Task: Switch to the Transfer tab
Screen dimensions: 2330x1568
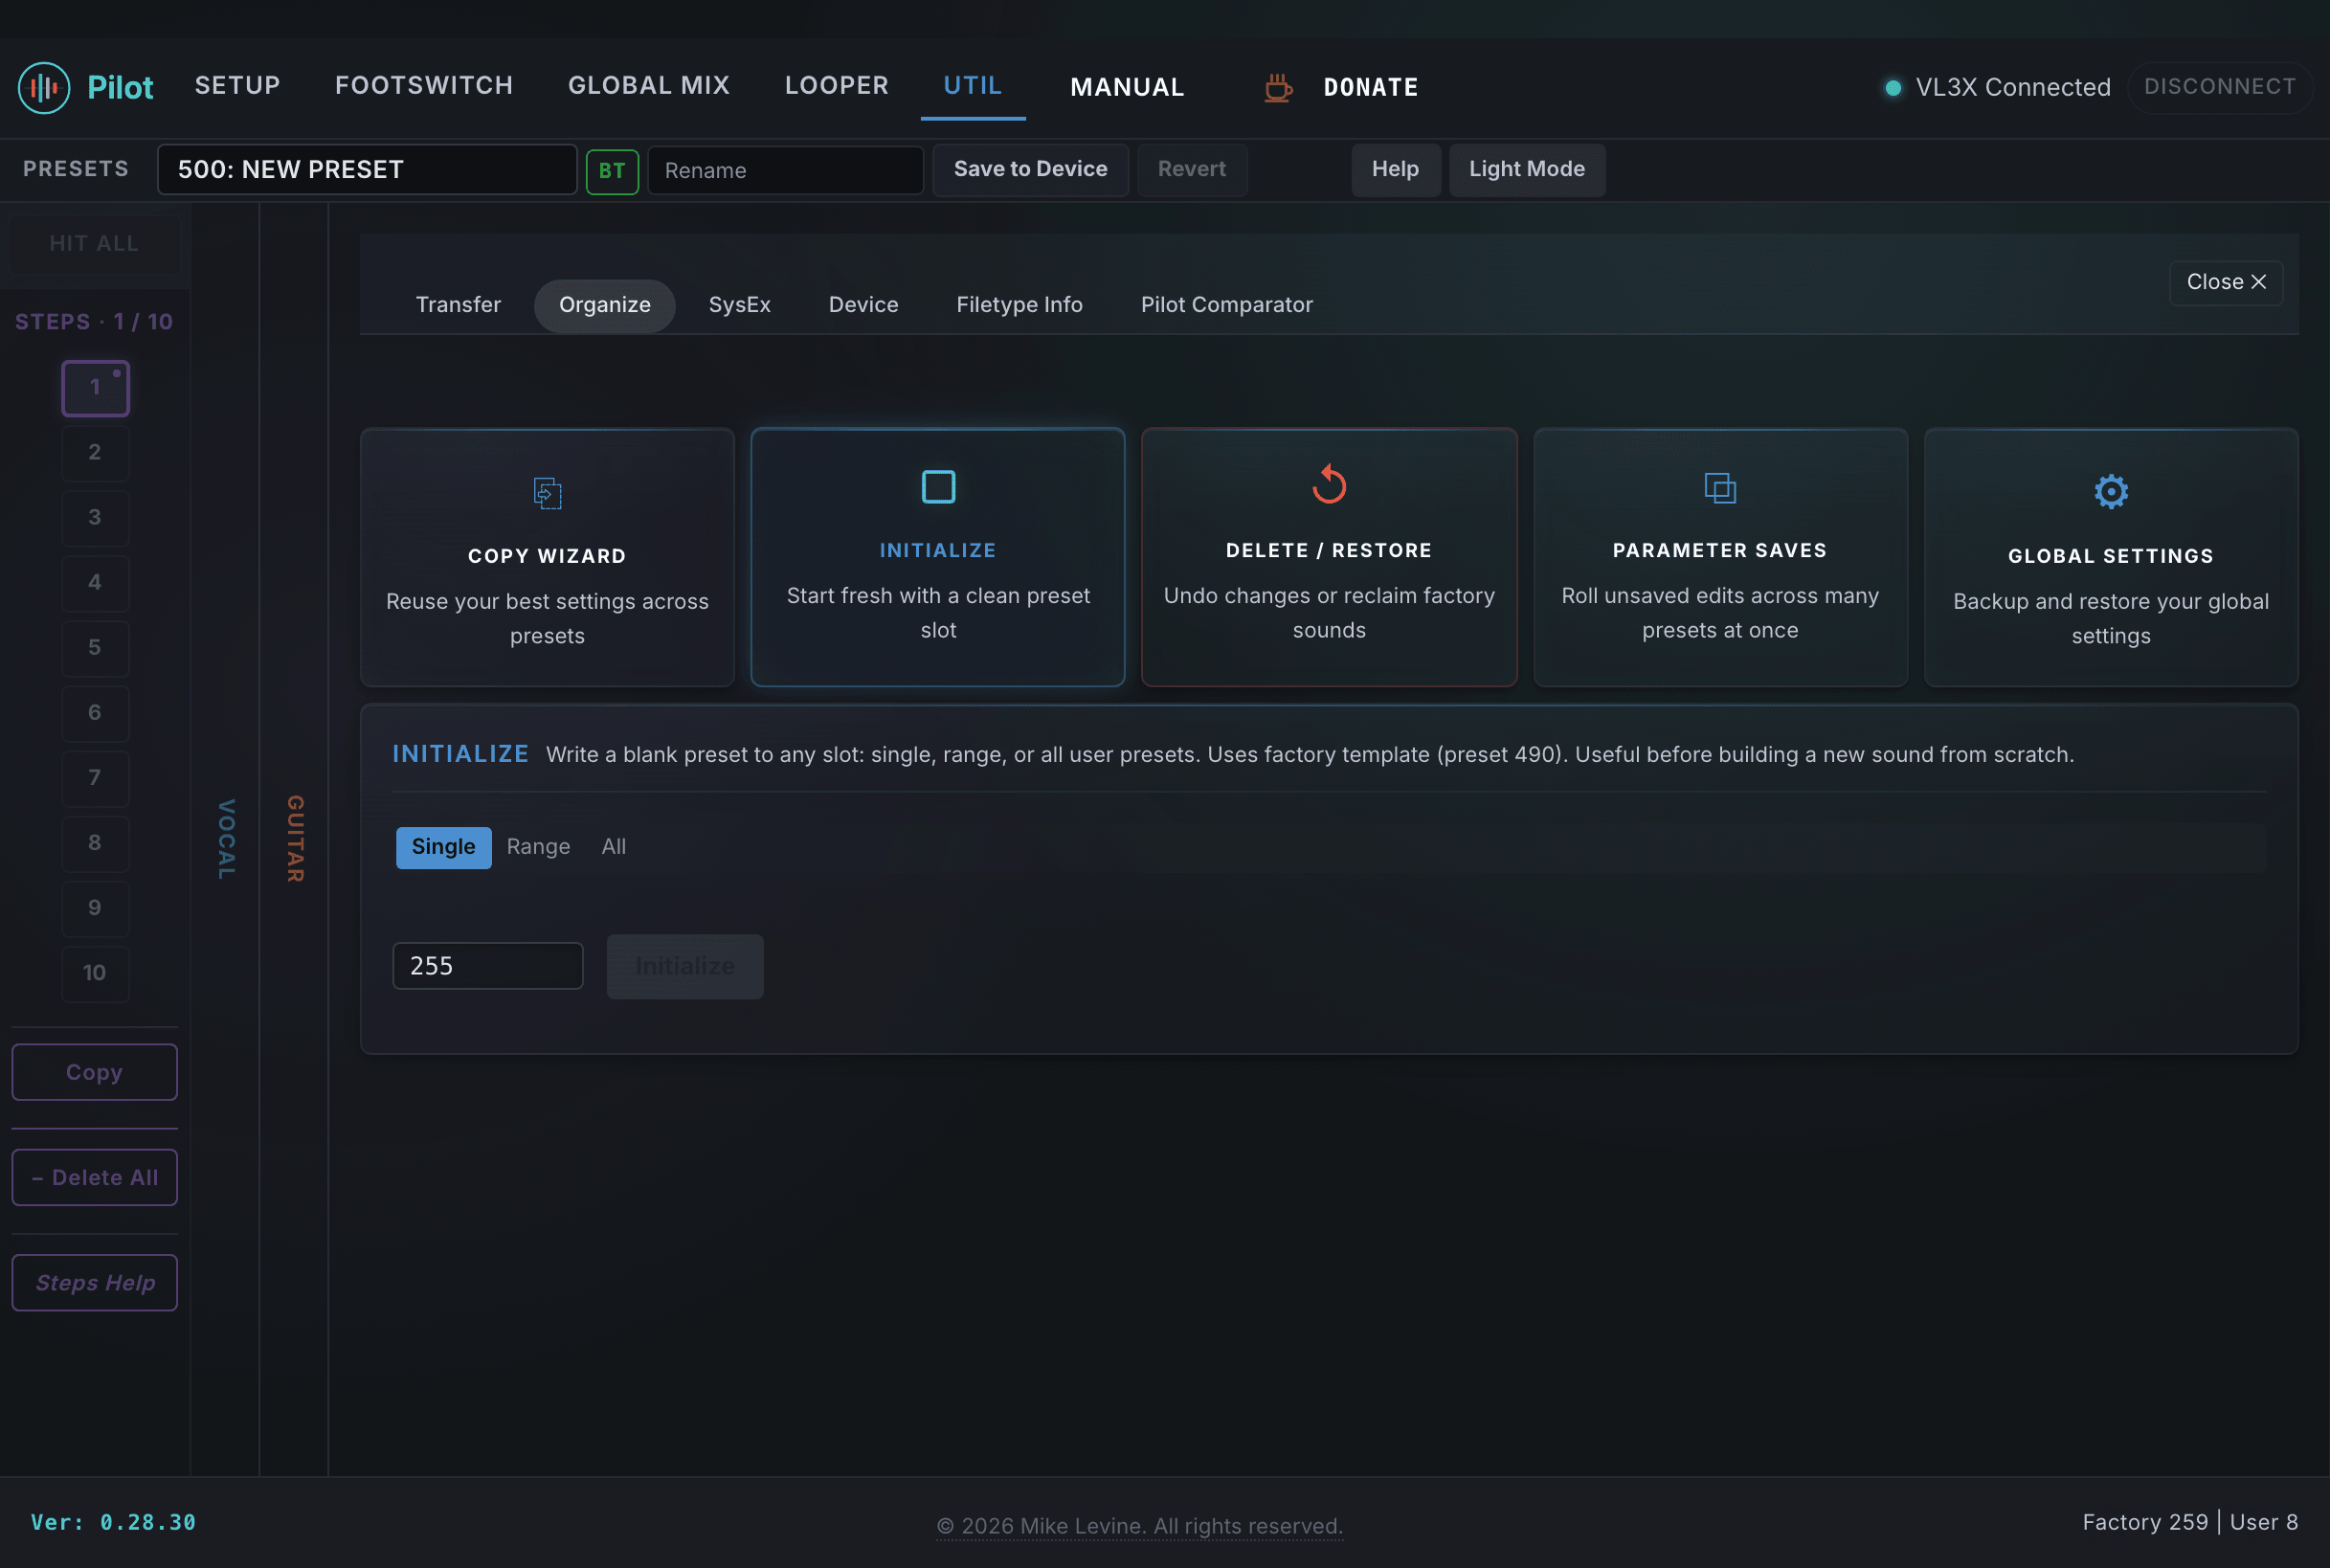Action: click(x=458, y=305)
